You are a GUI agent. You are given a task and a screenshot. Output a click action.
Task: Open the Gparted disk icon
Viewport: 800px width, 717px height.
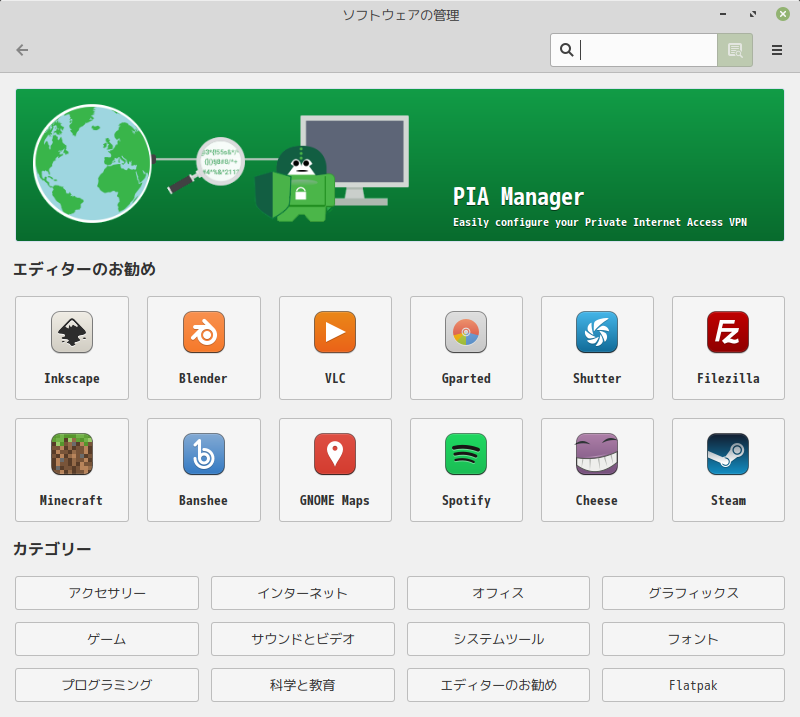point(466,332)
